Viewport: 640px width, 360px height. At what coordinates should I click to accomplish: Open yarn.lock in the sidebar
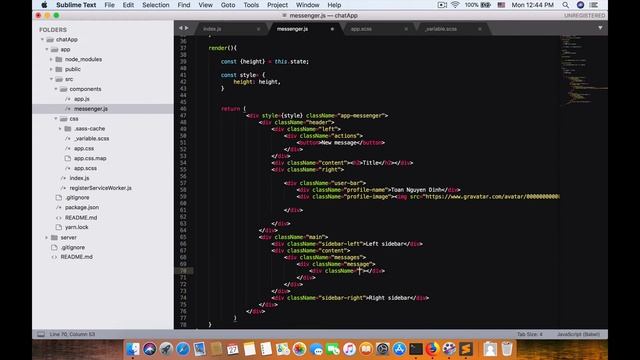76,227
